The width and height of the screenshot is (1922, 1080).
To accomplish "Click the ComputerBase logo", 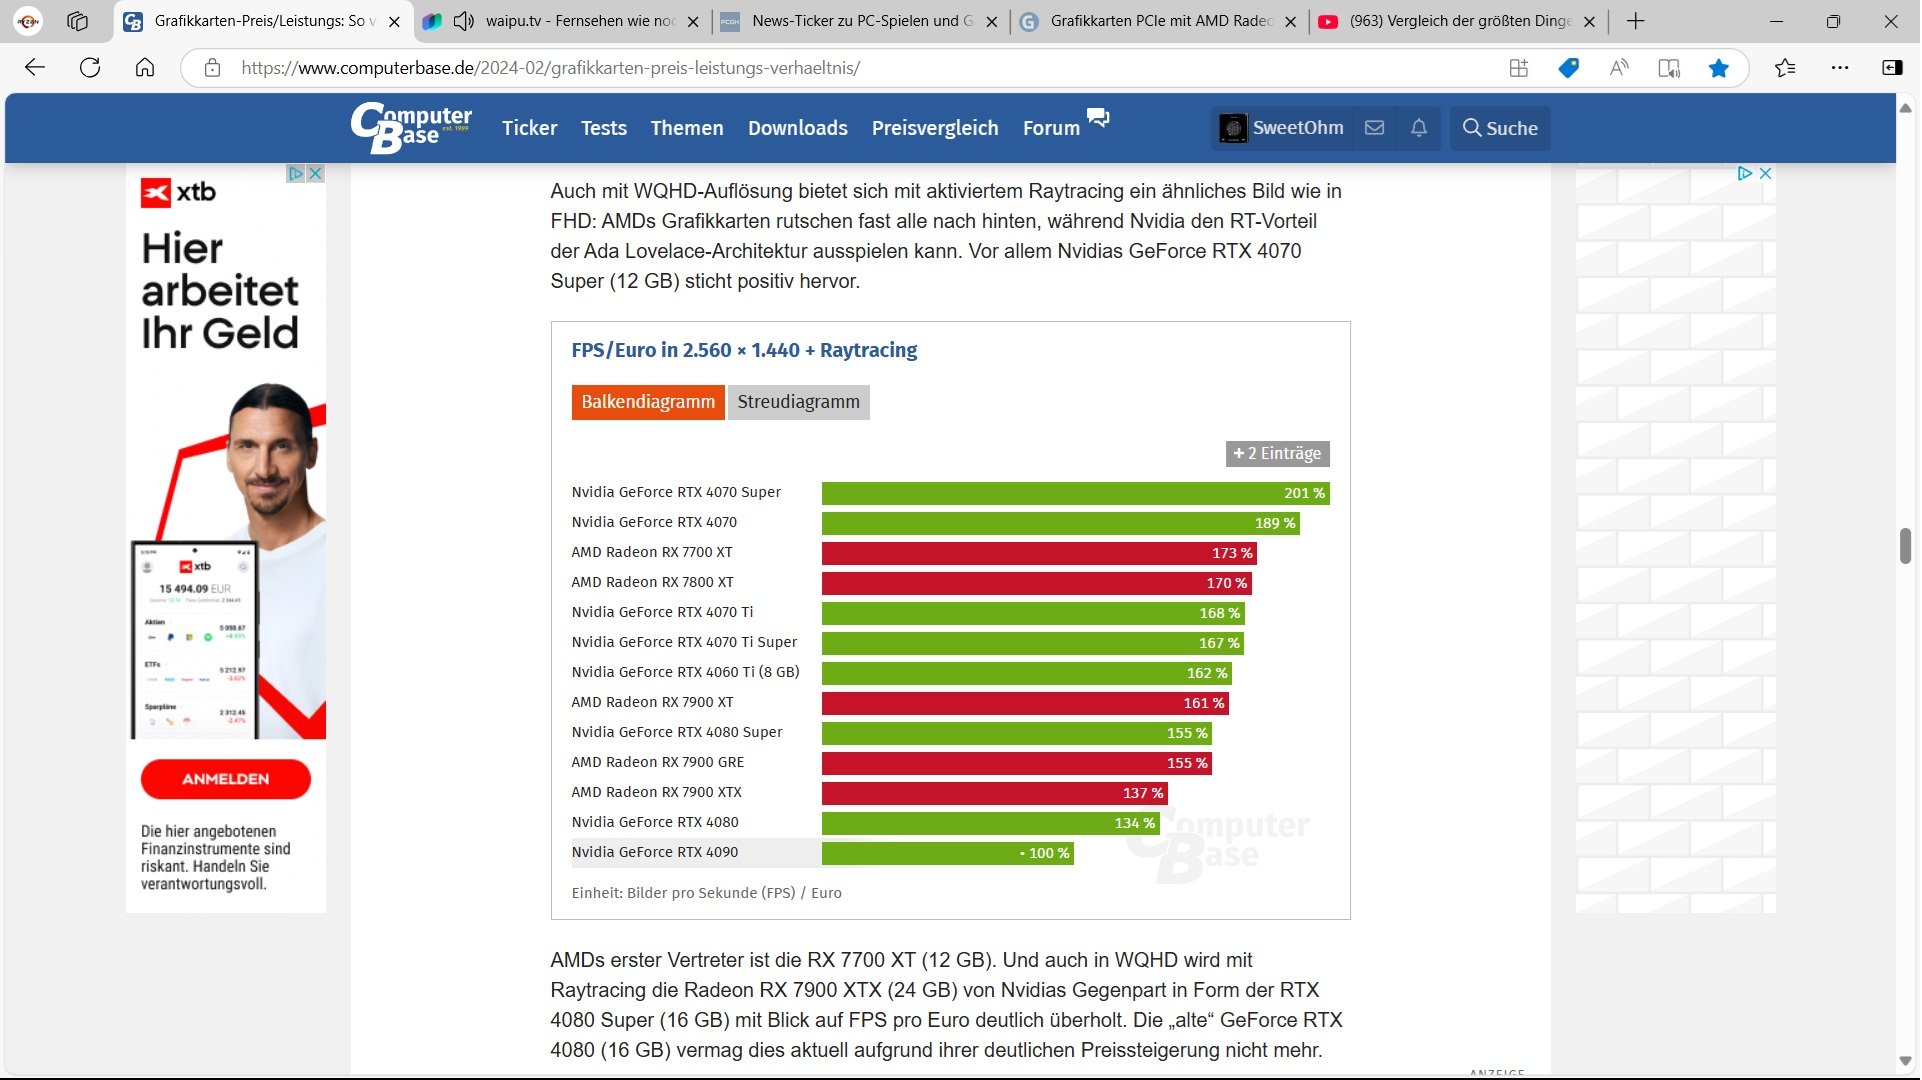I will pyautogui.click(x=411, y=128).
